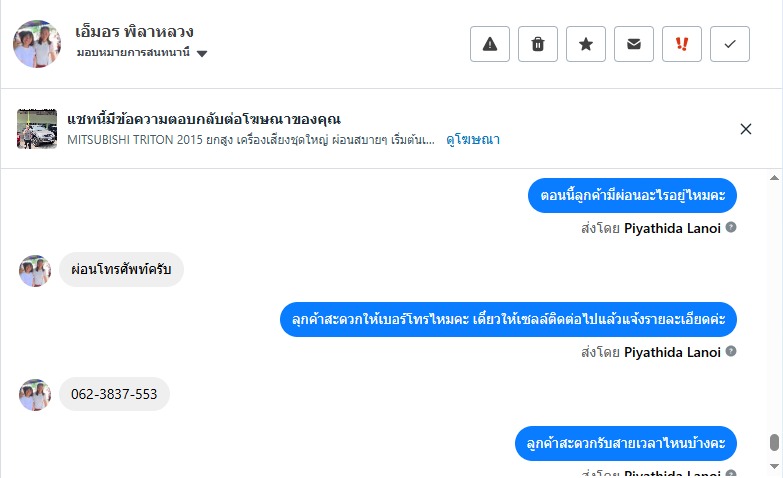Delete conversation with the trash icon
Viewport: 783px width, 478px height.
click(538, 44)
